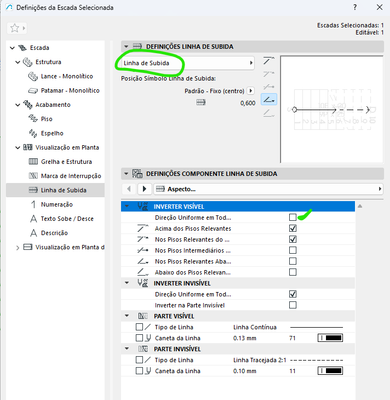Click arrow button next to Padrão - Fixo (centro)

(x=251, y=91)
